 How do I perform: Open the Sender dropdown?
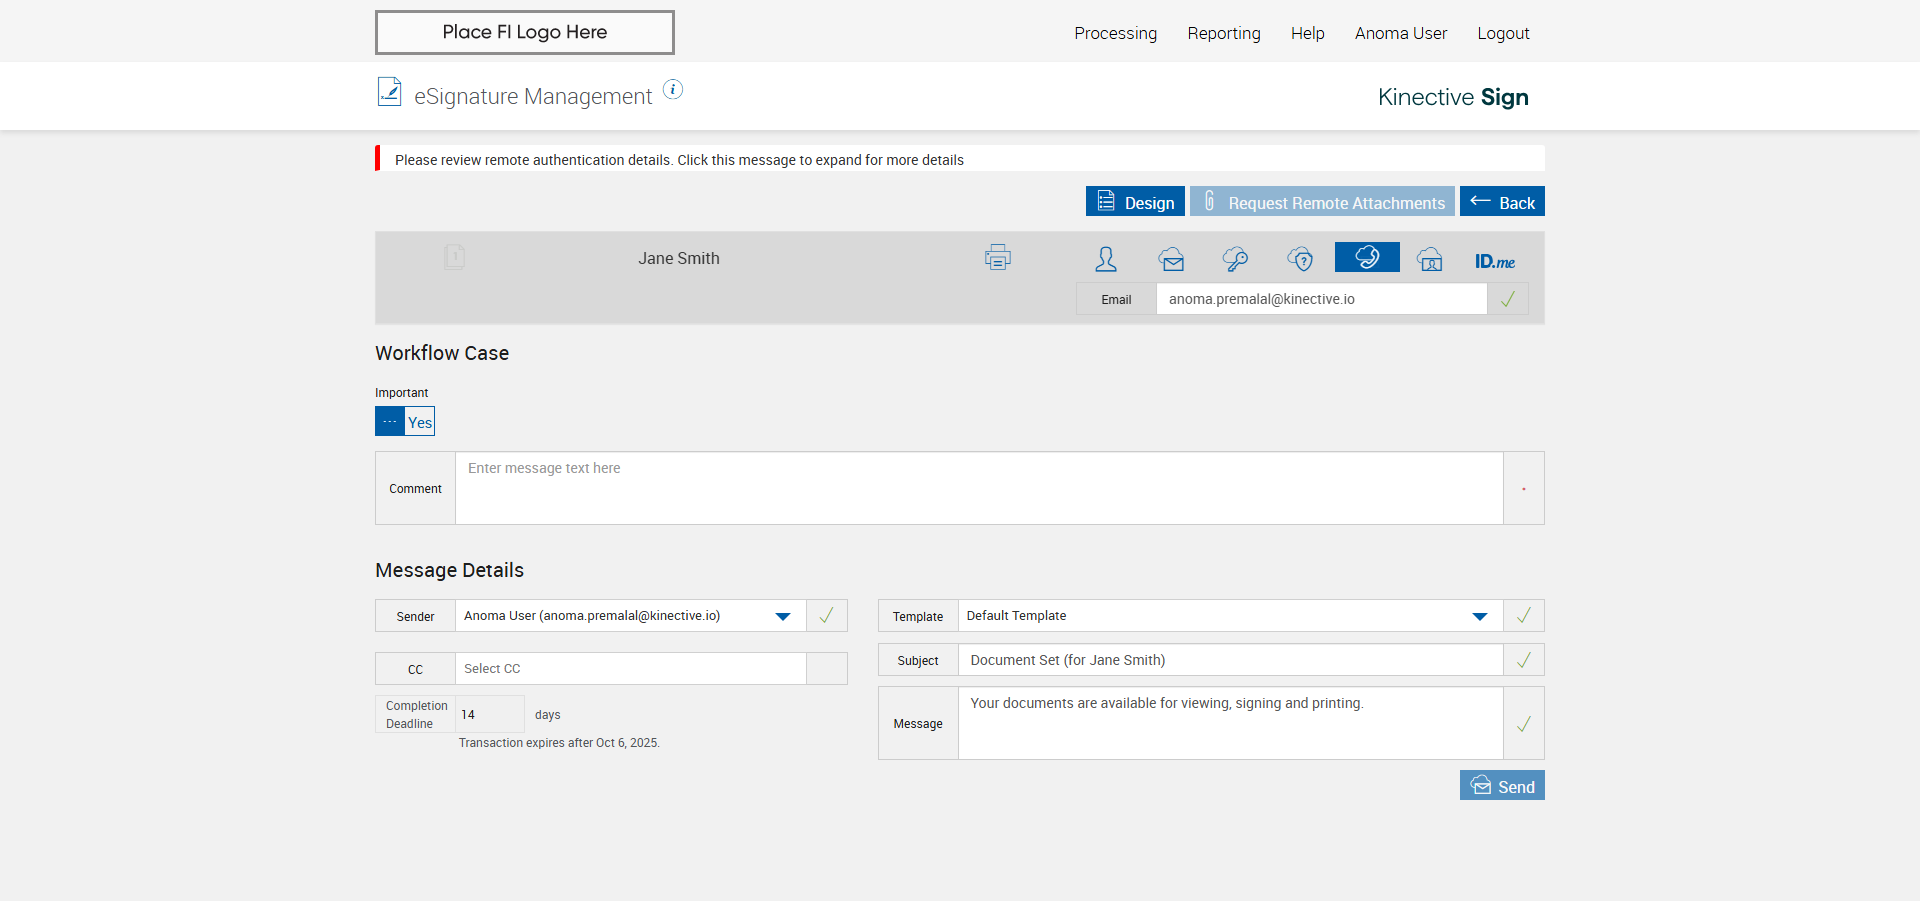click(x=782, y=616)
